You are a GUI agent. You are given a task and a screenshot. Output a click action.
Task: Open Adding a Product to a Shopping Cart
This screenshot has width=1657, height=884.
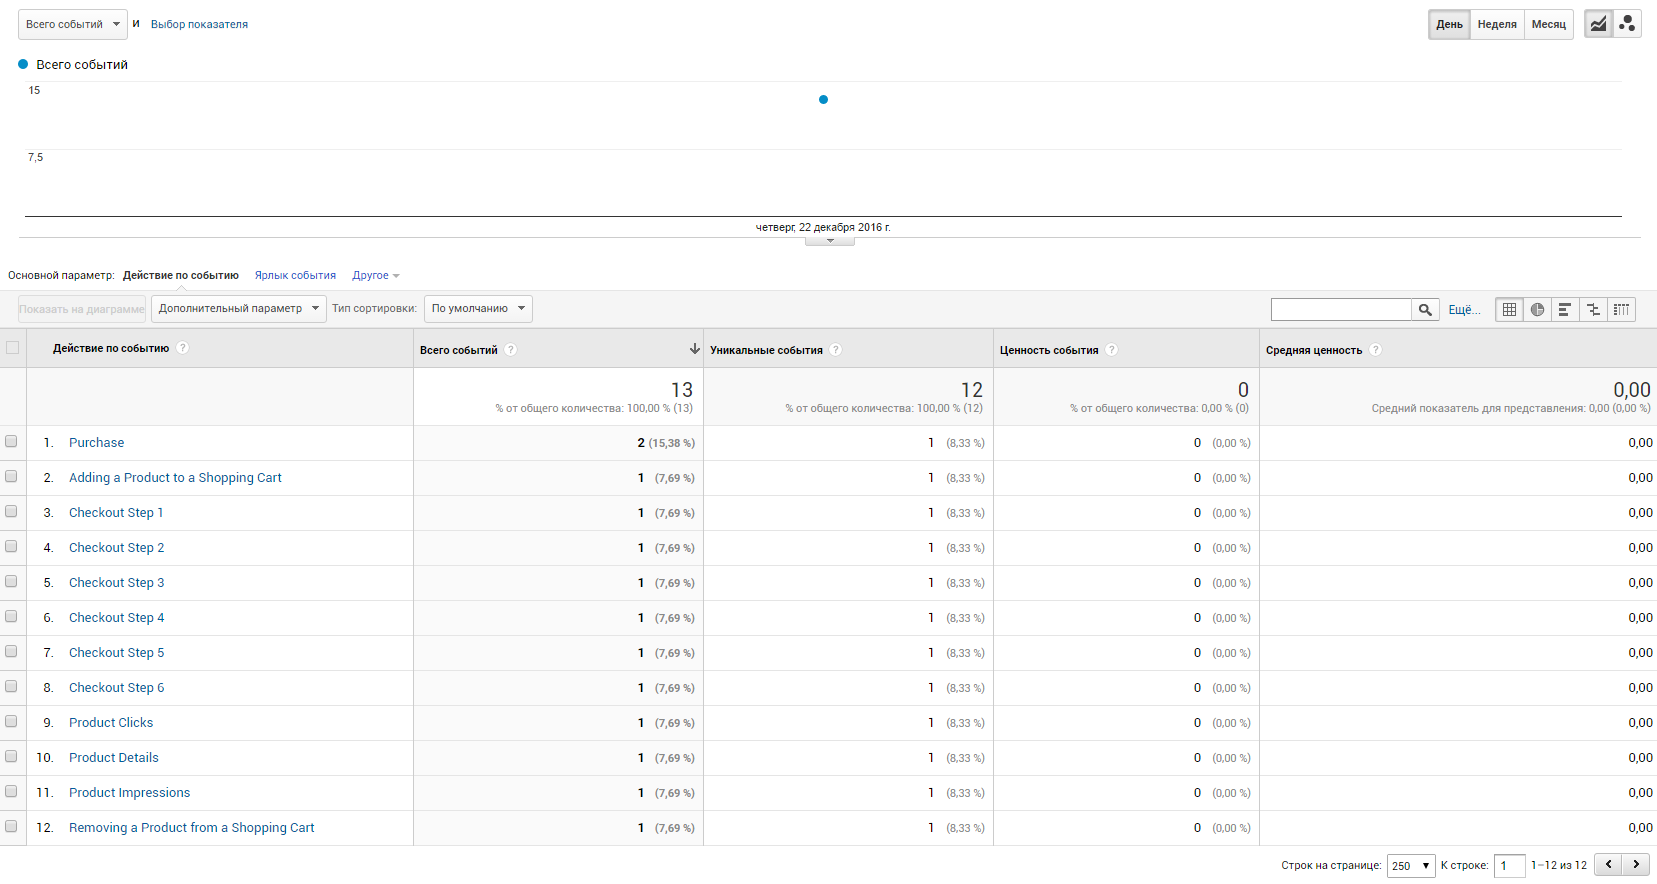175,477
